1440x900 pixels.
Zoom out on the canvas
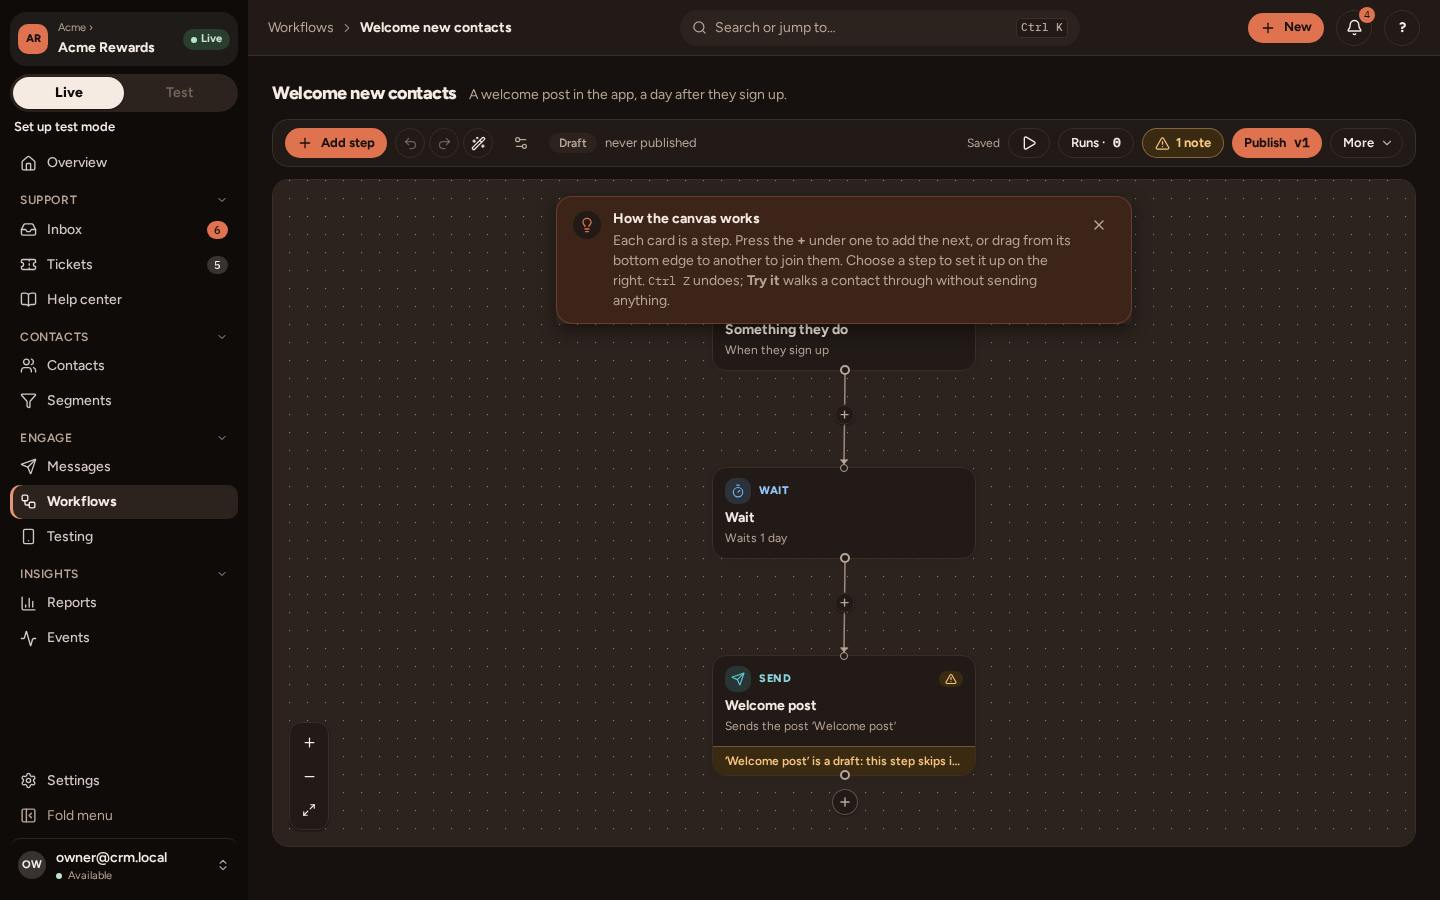point(309,777)
